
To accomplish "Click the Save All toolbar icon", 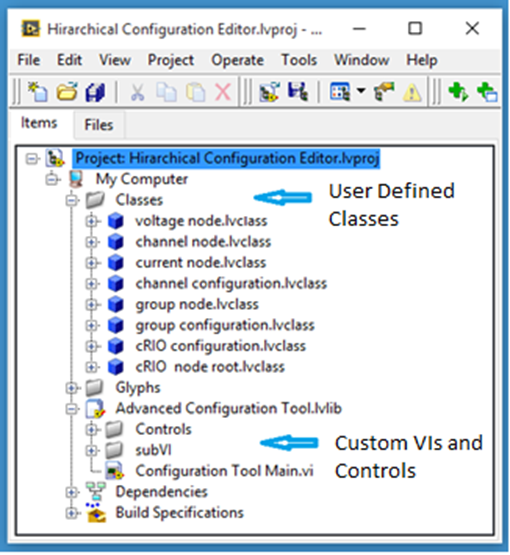I will coord(95,92).
